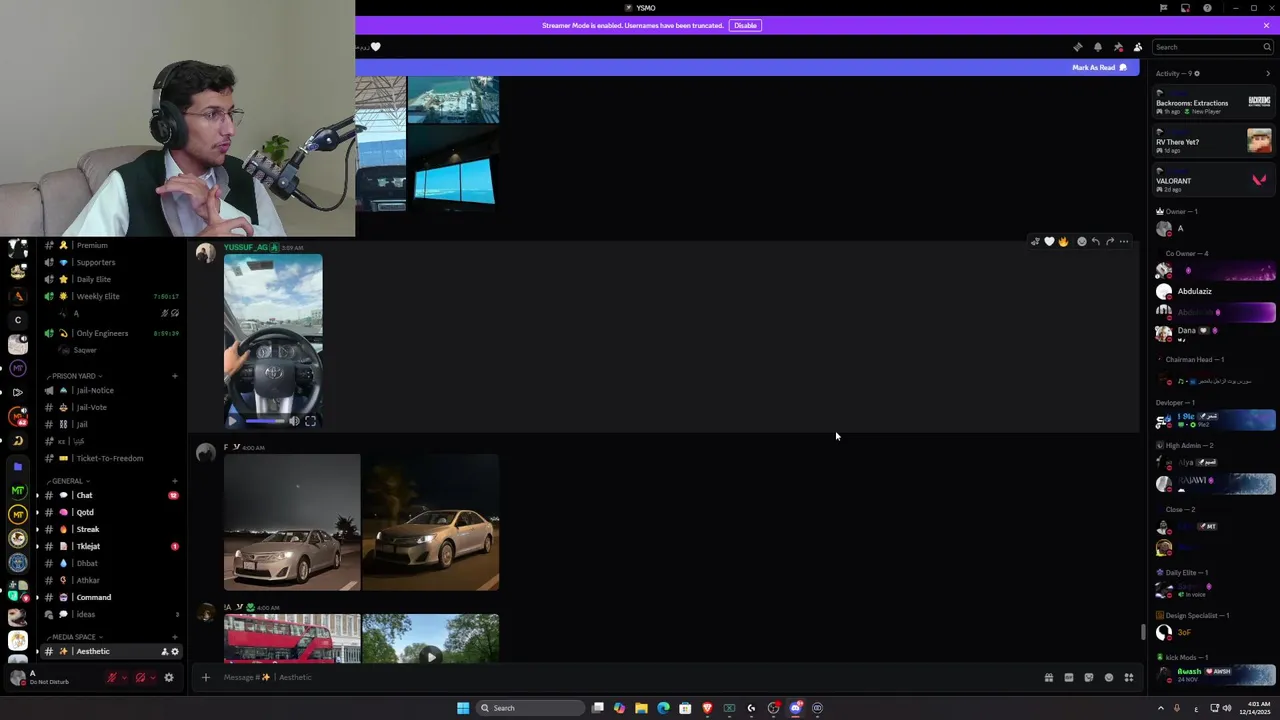Open the Qotd channel
Viewport: 1280px width, 720px height.
pos(110,512)
